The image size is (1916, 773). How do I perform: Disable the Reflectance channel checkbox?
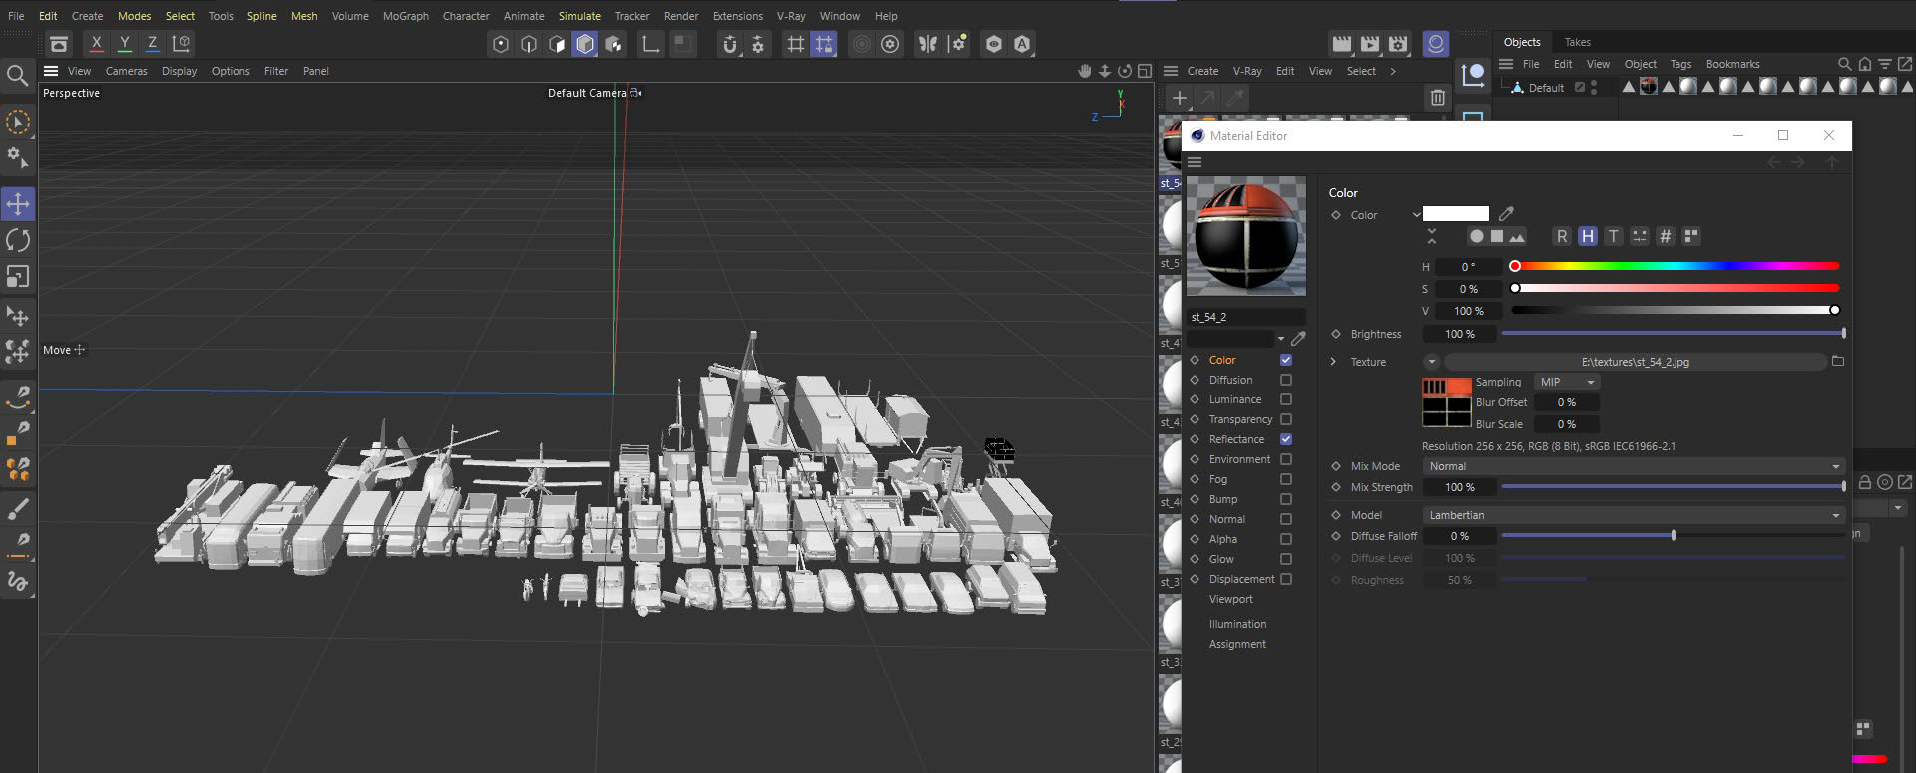pos(1286,439)
